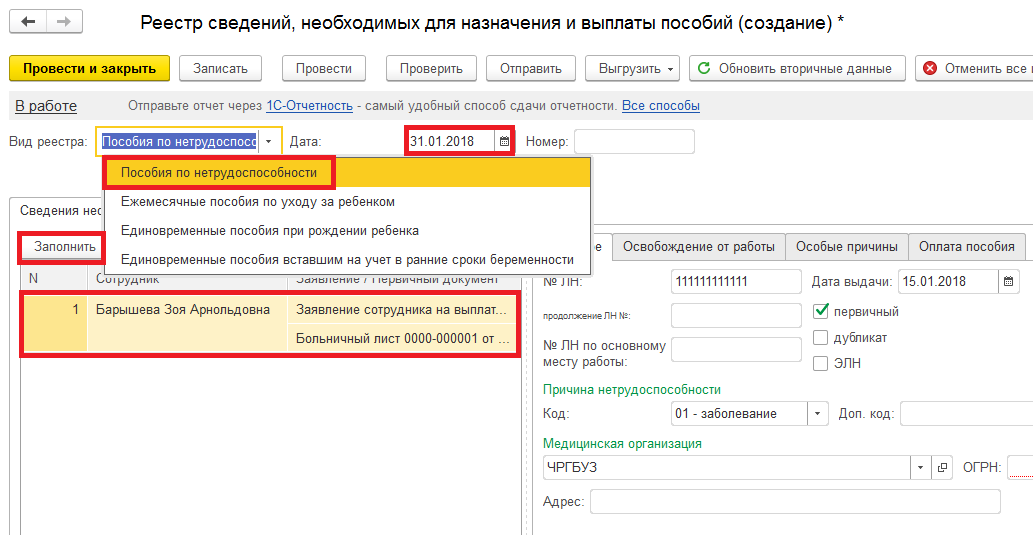The width and height of the screenshot is (1033, 535).
Task: Open the date calendar picker icon
Action: 504,141
